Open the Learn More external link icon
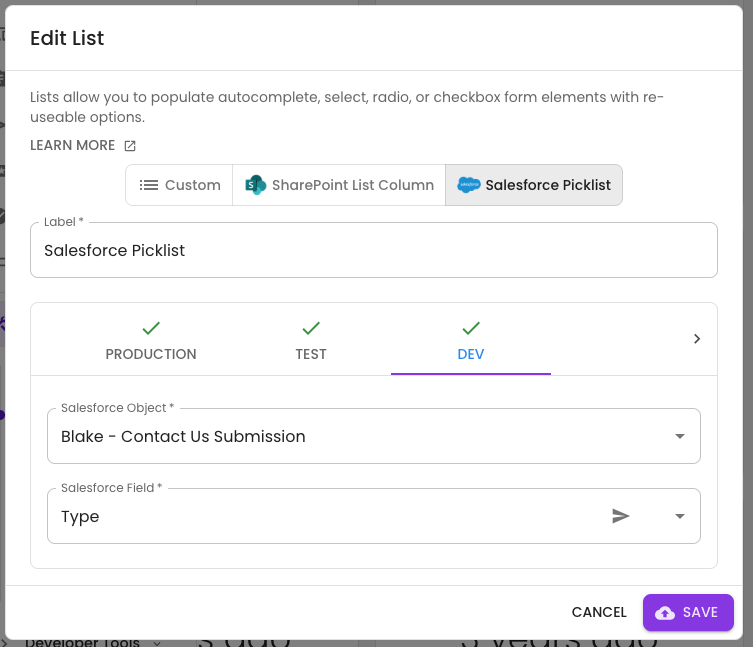 point(130,146)
